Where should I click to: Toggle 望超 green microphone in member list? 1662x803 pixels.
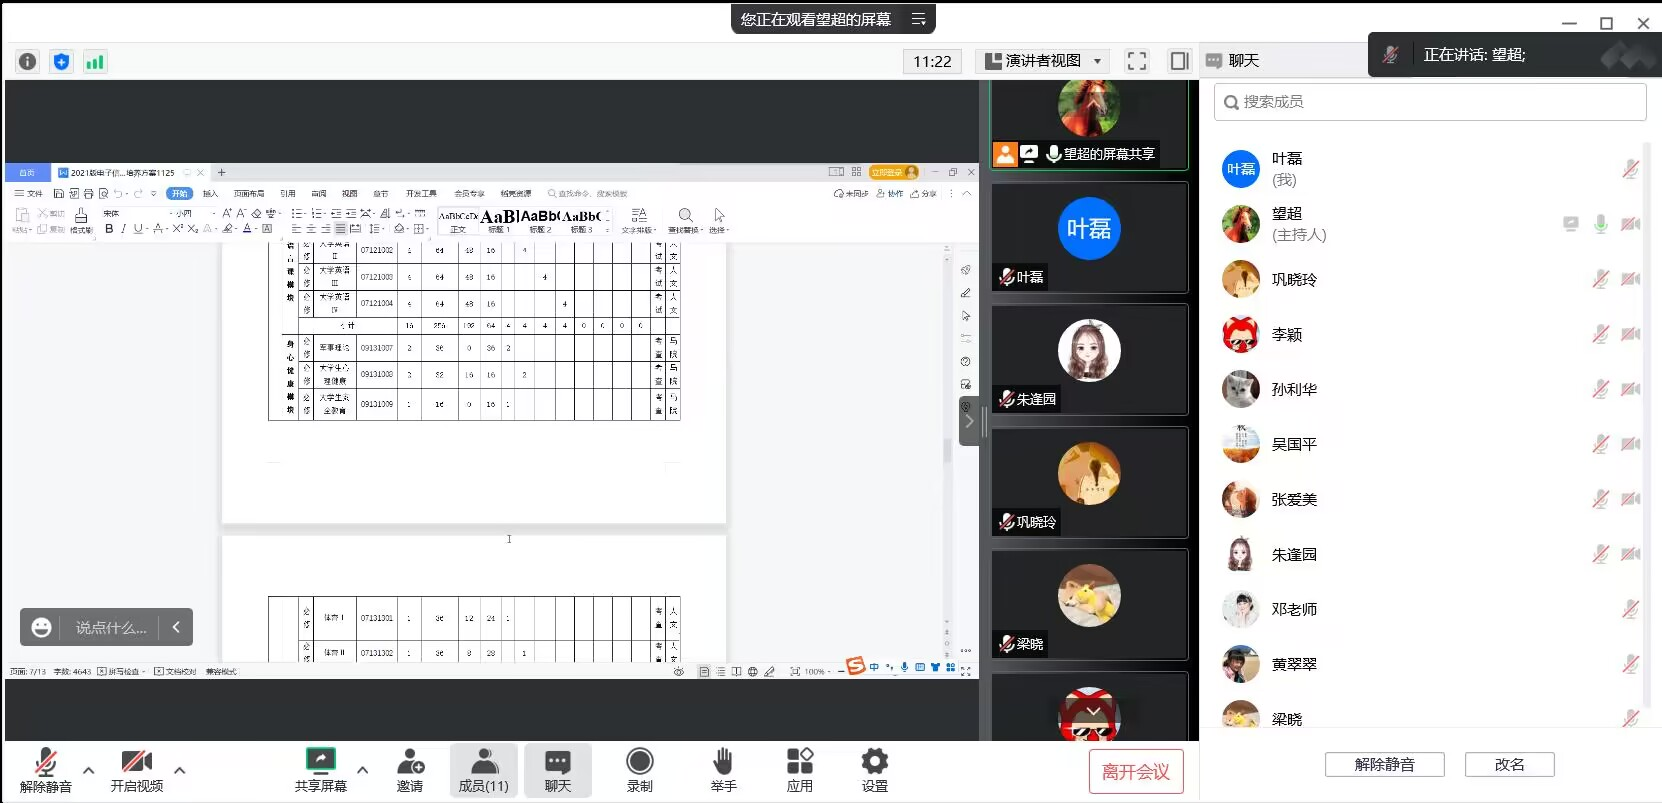tap(1601, 224)
